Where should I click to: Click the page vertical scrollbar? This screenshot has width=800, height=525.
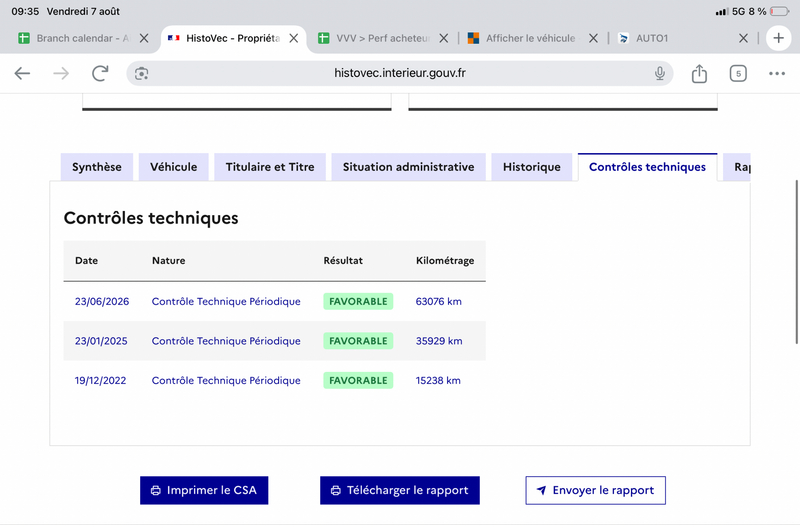coord(796,262)
